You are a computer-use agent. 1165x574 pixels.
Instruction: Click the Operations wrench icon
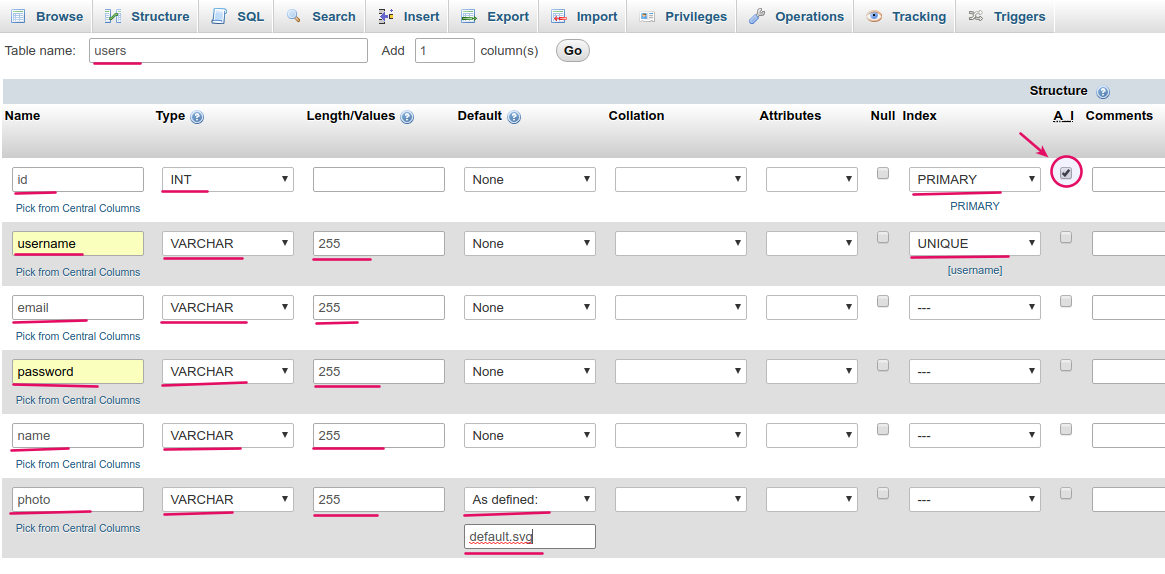(x=757, y=16)
